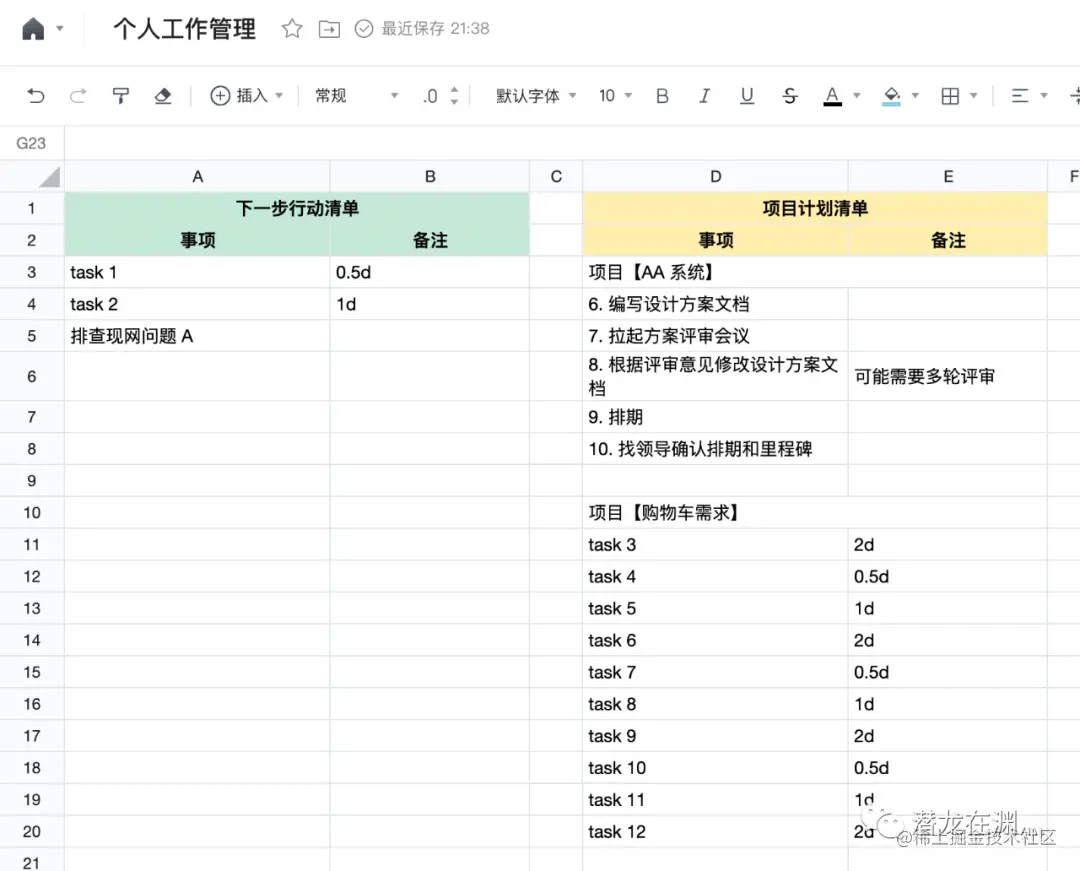The image size is (1080, 871).
Task: Toggle bold formatting
Action: pos(662,96)
